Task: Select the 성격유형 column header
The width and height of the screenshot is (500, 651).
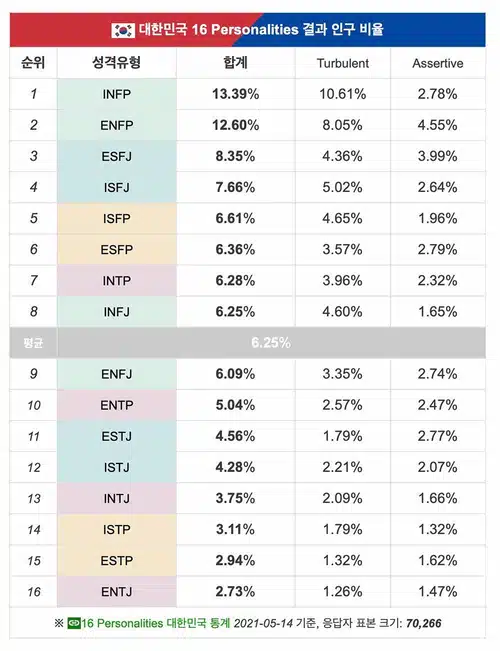Action: coord(117,63)
